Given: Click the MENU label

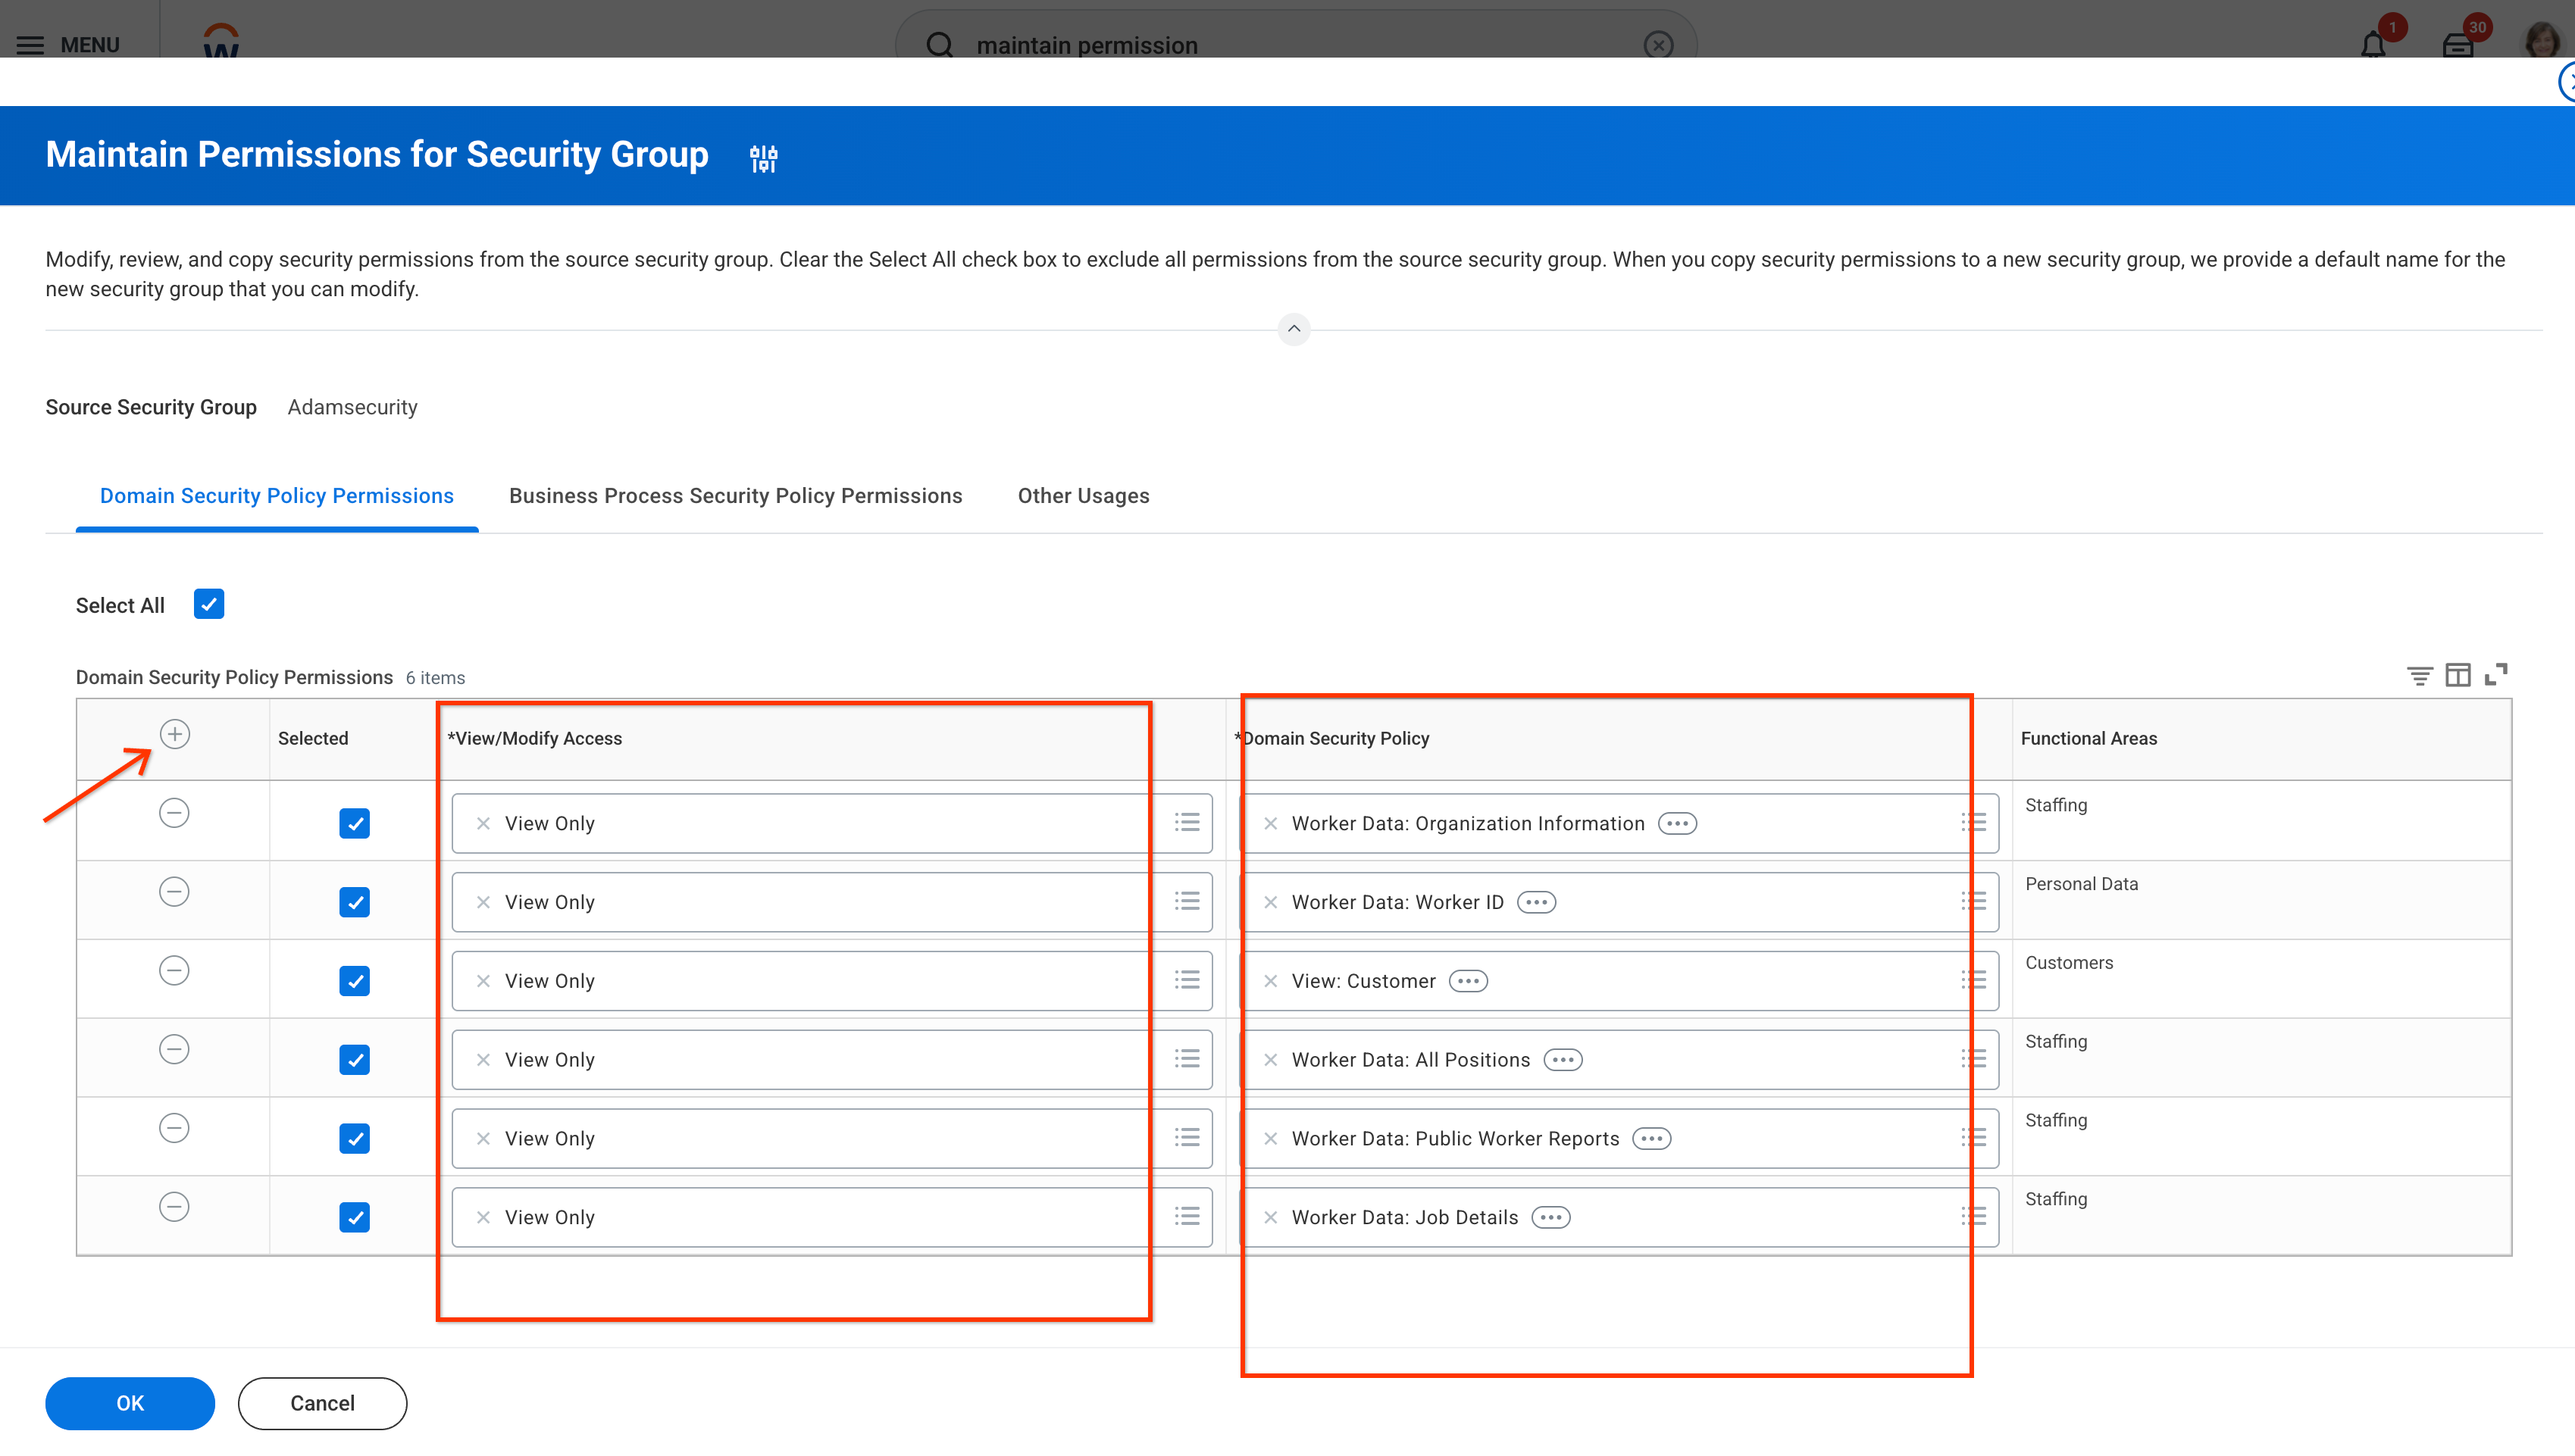Looking at the screenshot, I should coord(90,45).
